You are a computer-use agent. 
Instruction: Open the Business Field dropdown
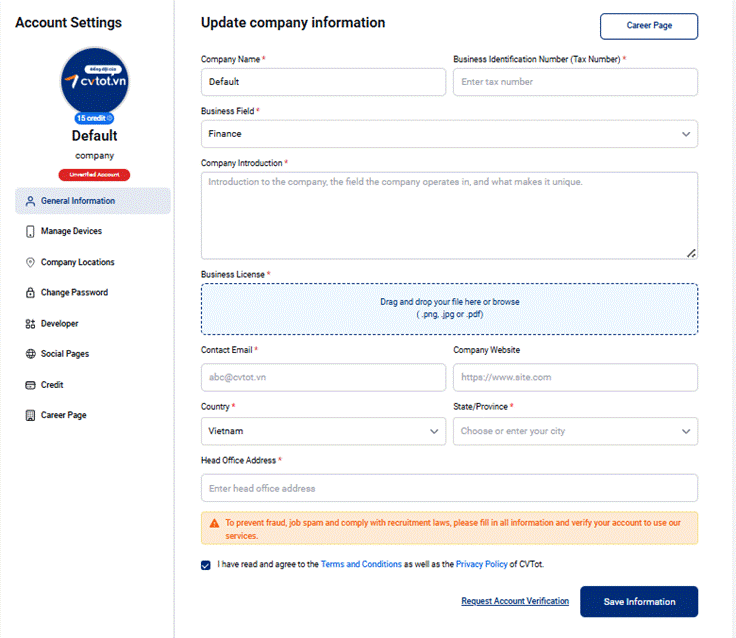pyautogui.click(x=449, y=134)
